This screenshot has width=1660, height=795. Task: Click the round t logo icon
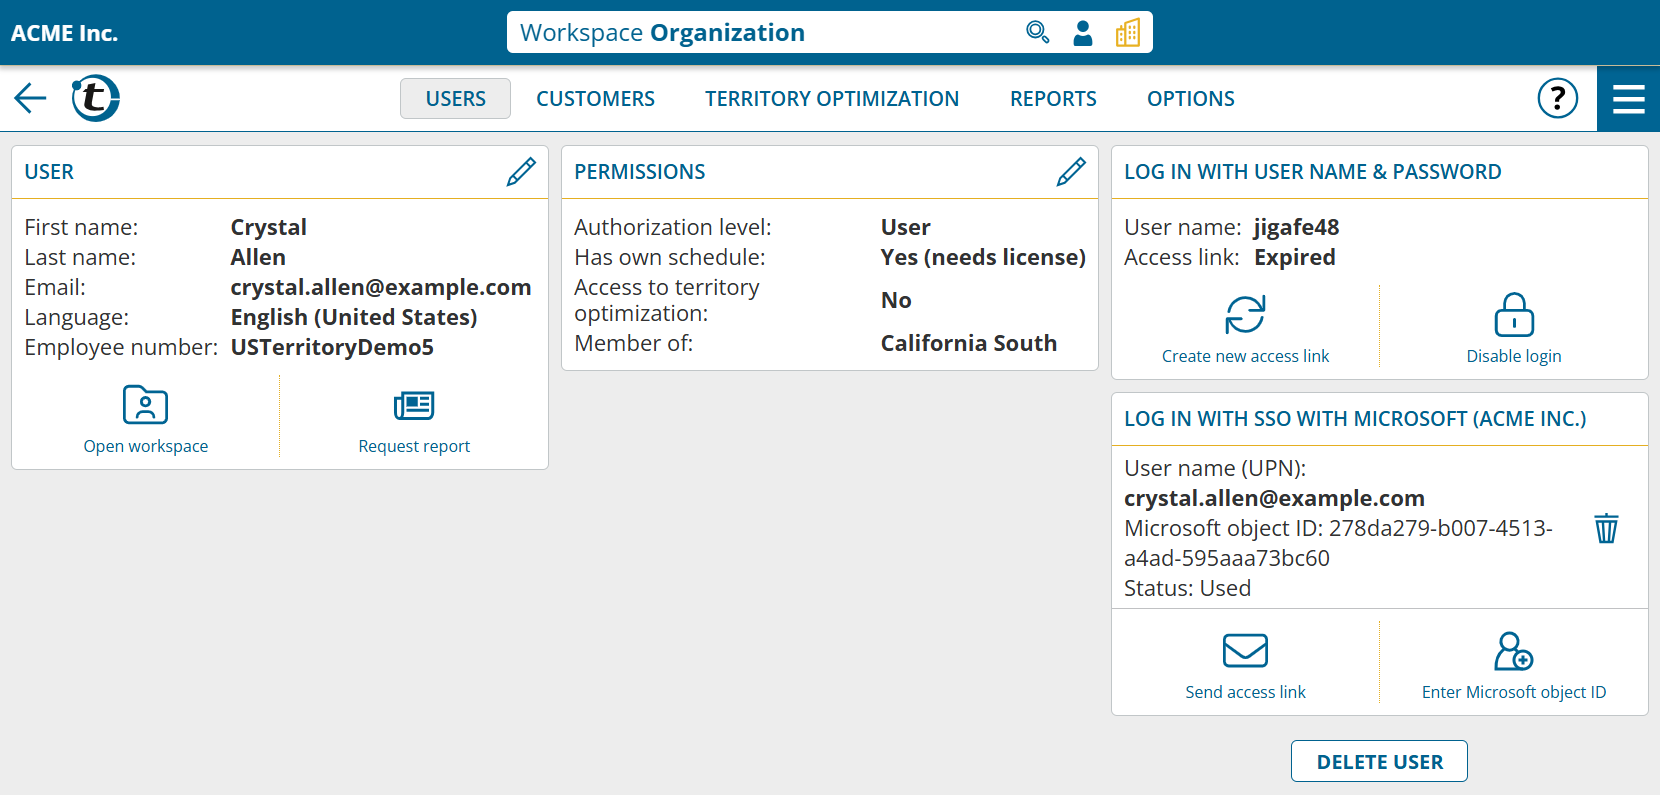click(x=95, y=98)
